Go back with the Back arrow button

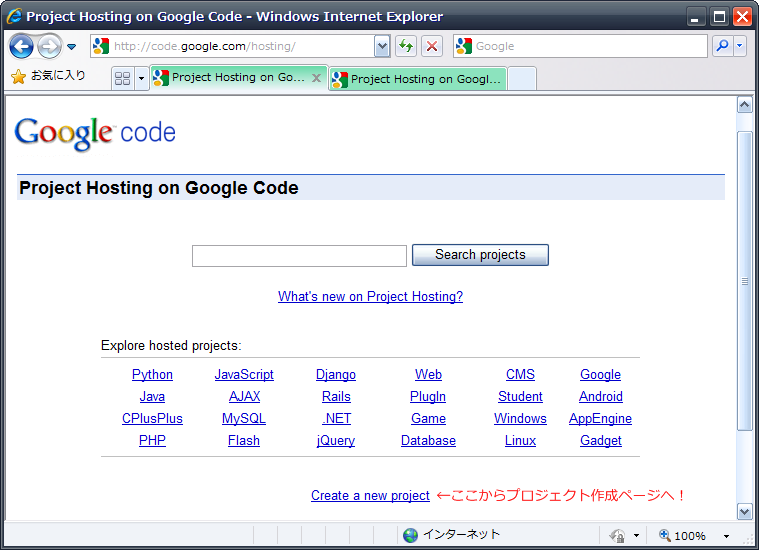21,46
